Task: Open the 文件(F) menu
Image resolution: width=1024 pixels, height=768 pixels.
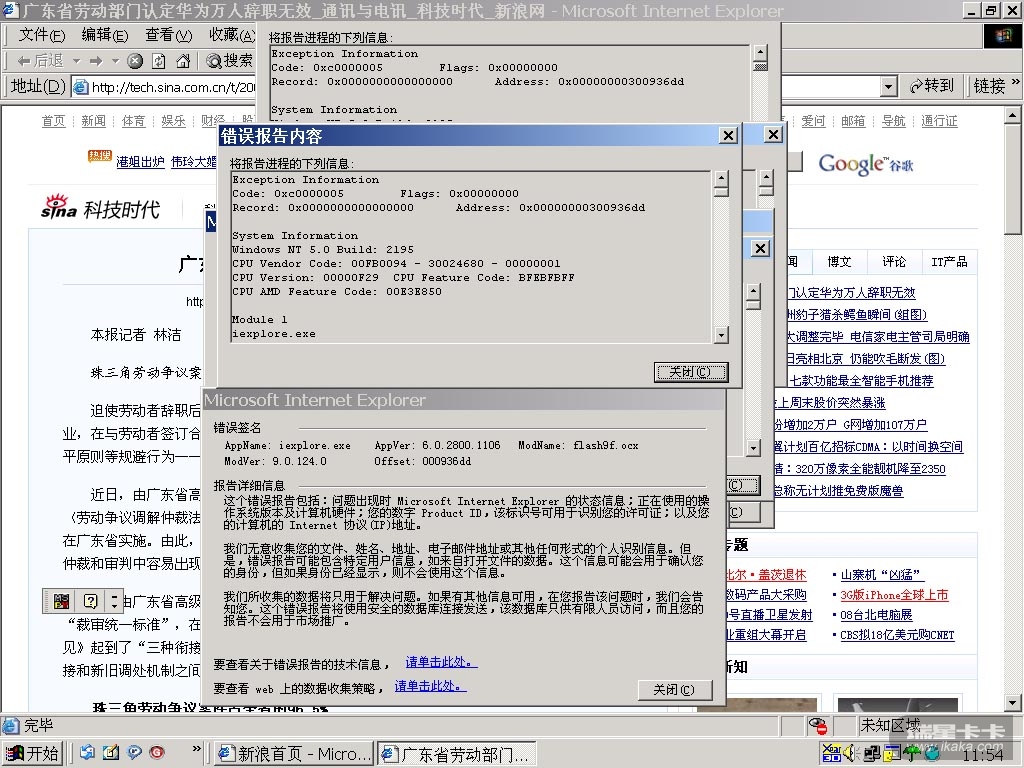Action: tap(42, 35)
